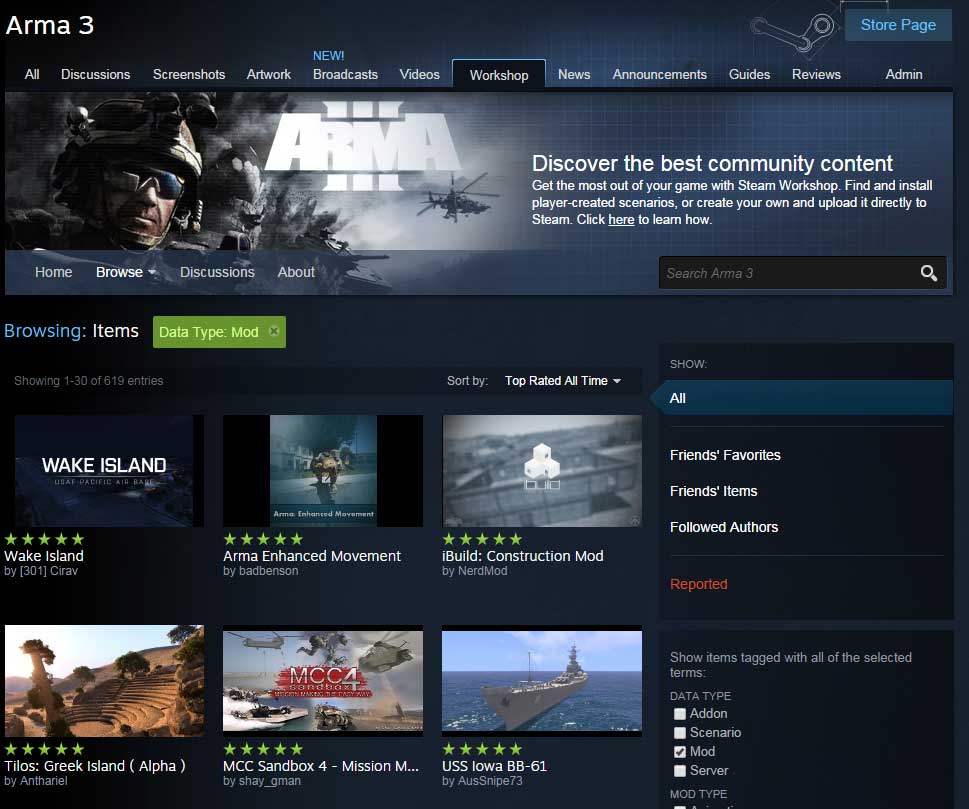
Task: Click the Arma 3 page title
Action: [x=50, y=25]
